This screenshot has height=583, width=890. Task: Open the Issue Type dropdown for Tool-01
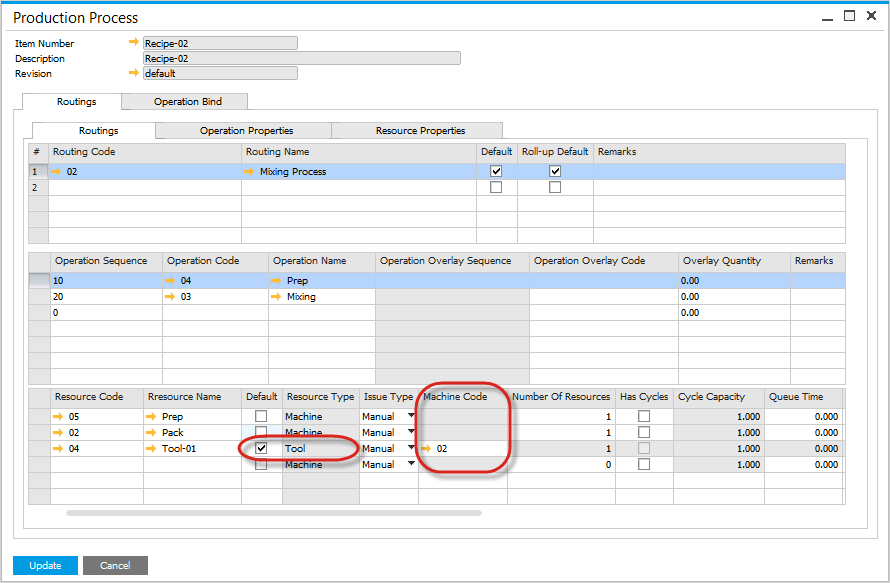pyautogui.click(x=410, y=448)
